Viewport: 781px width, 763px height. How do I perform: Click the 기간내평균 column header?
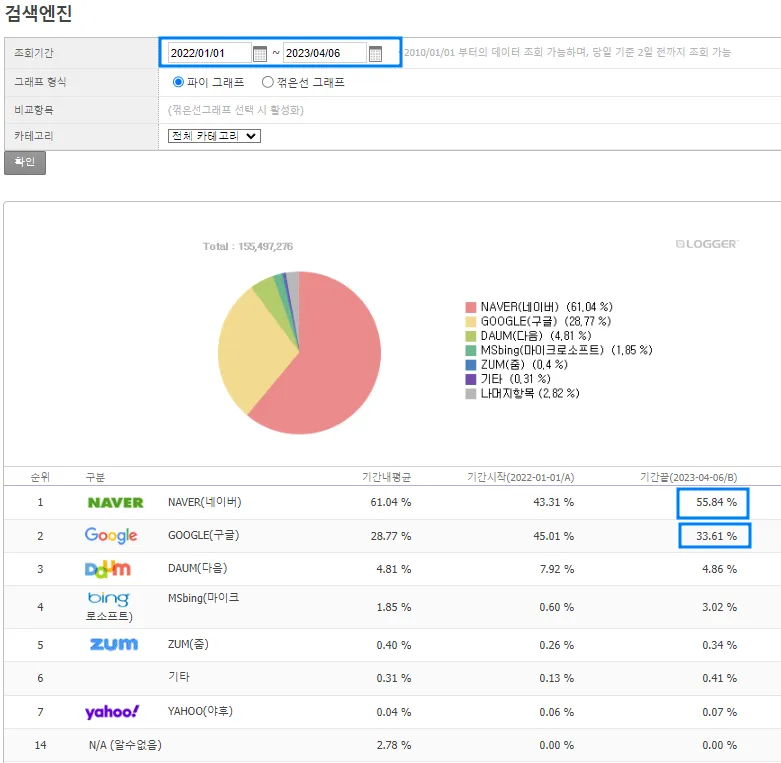point(387,477)
